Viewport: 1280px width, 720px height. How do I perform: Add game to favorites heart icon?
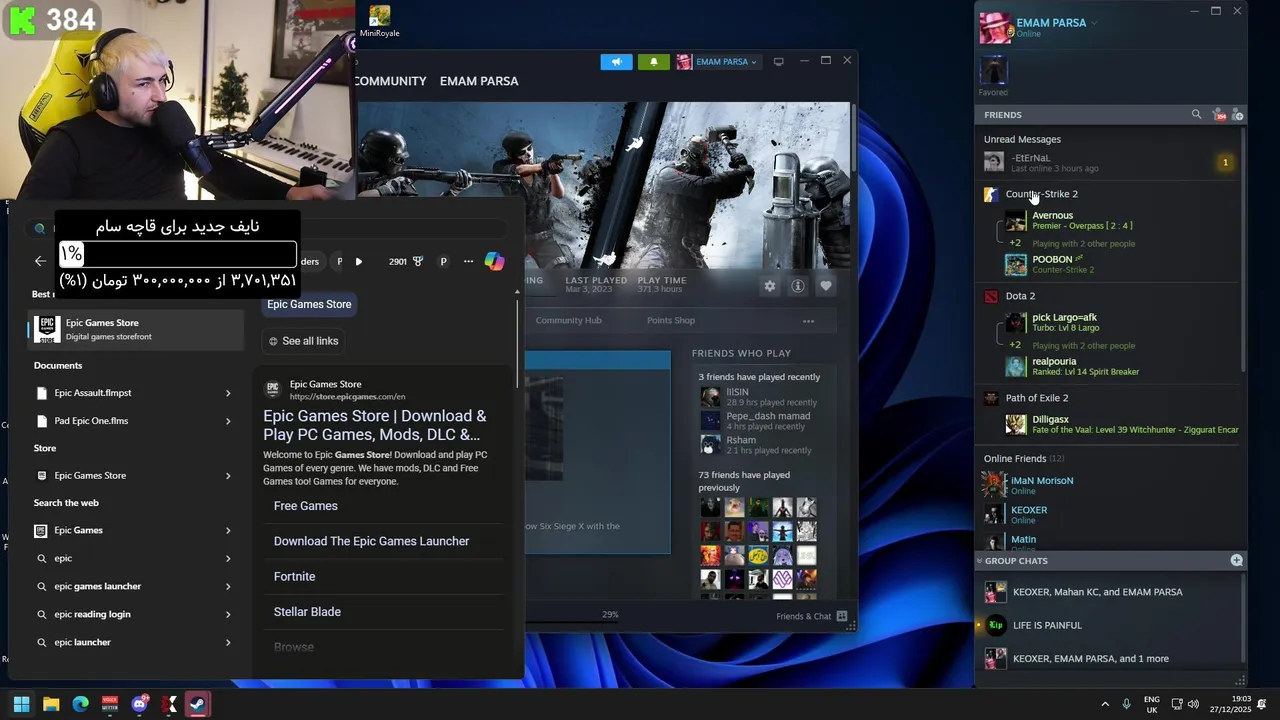(x=826, y=286)
